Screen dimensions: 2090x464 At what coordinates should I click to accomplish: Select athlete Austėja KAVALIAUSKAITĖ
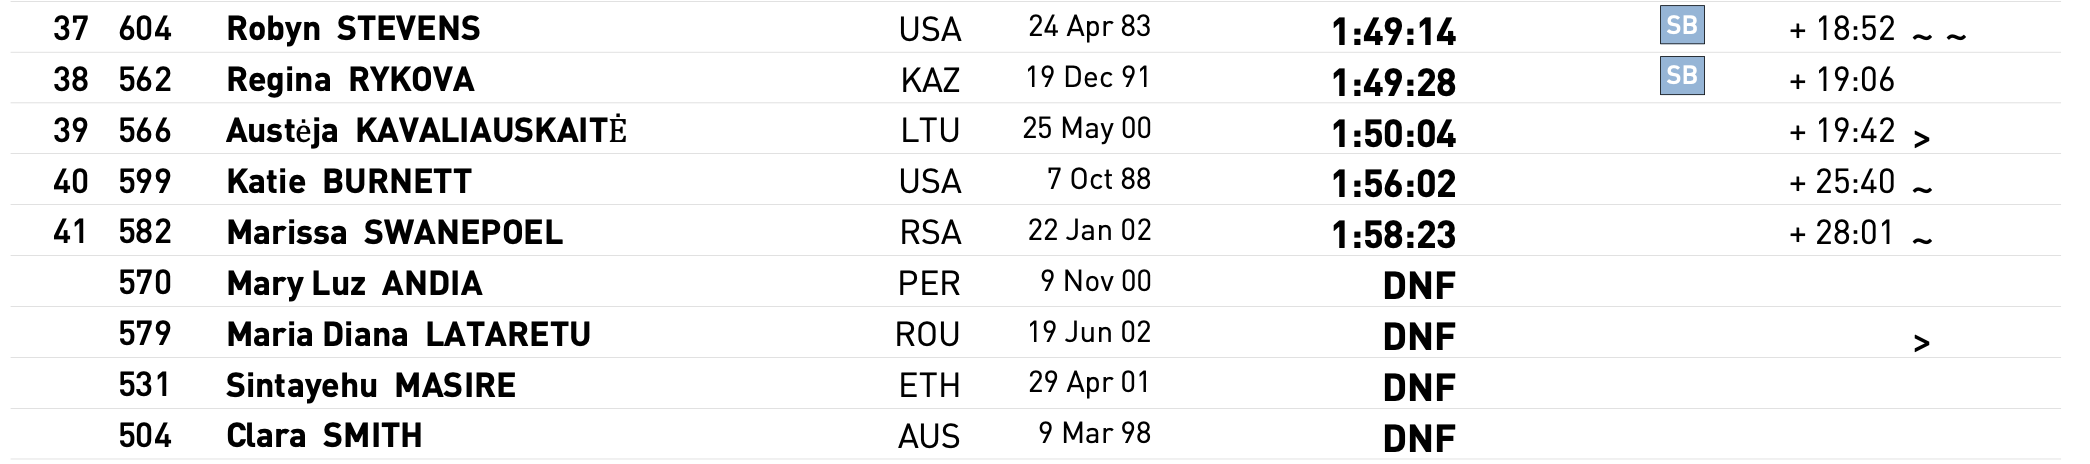tap(427, 131)
